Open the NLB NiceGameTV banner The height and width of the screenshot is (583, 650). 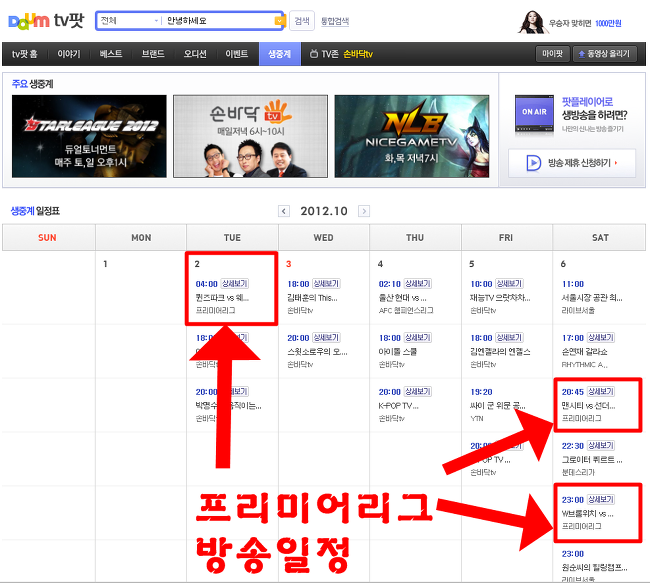[412, 136]
